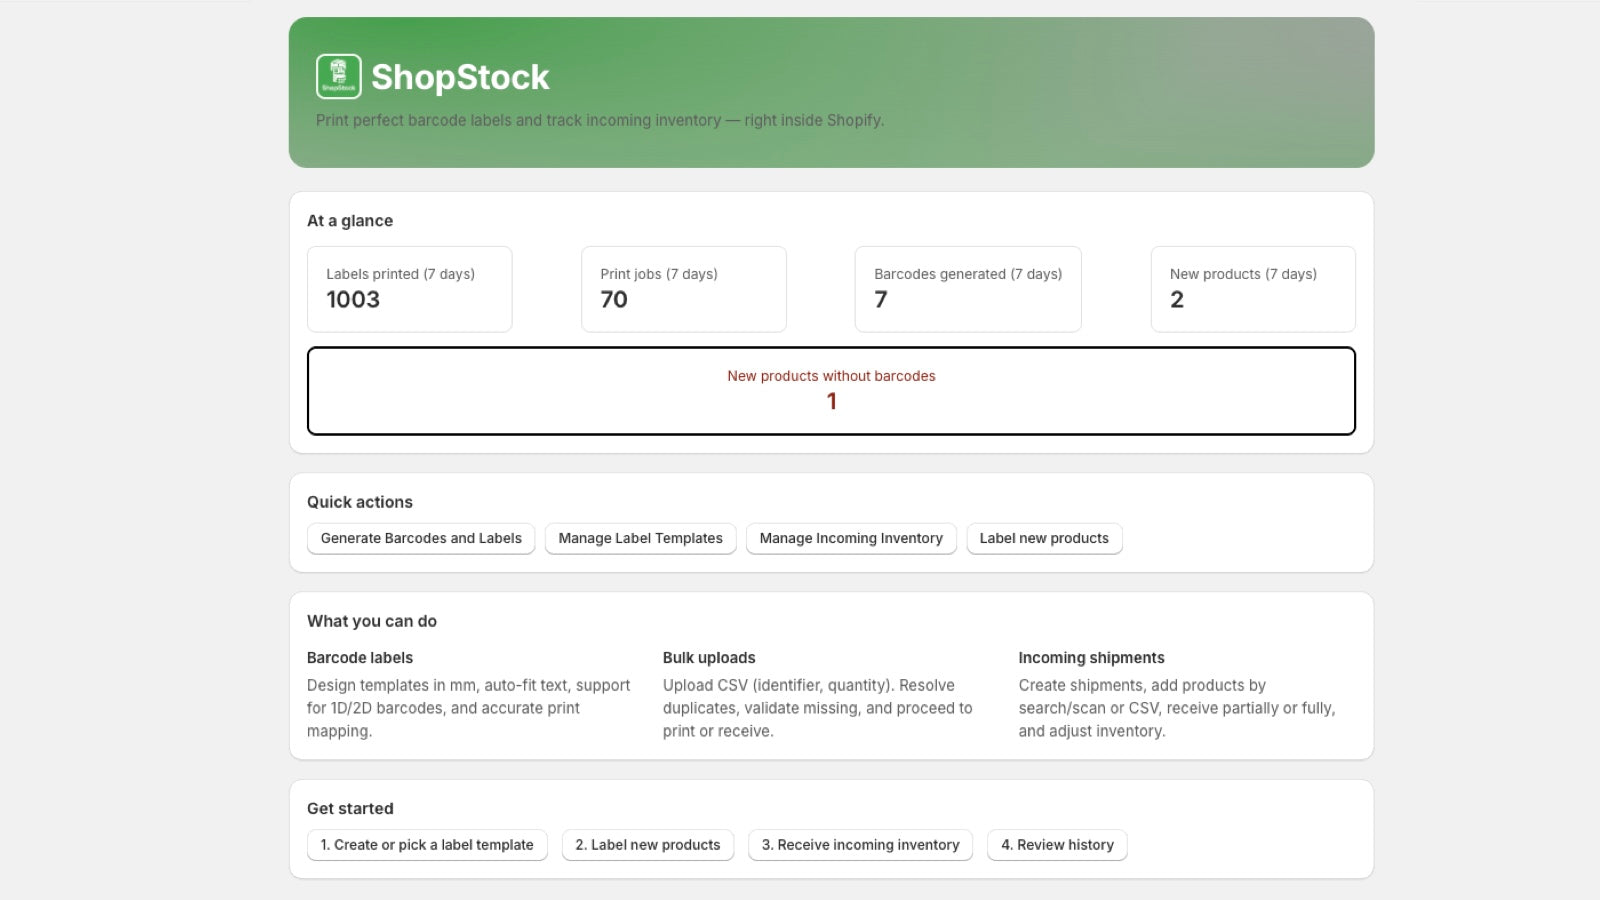Click the ShopStock title text
The height and width of the screenshot is (900, 1600).
tap(460, 77)
